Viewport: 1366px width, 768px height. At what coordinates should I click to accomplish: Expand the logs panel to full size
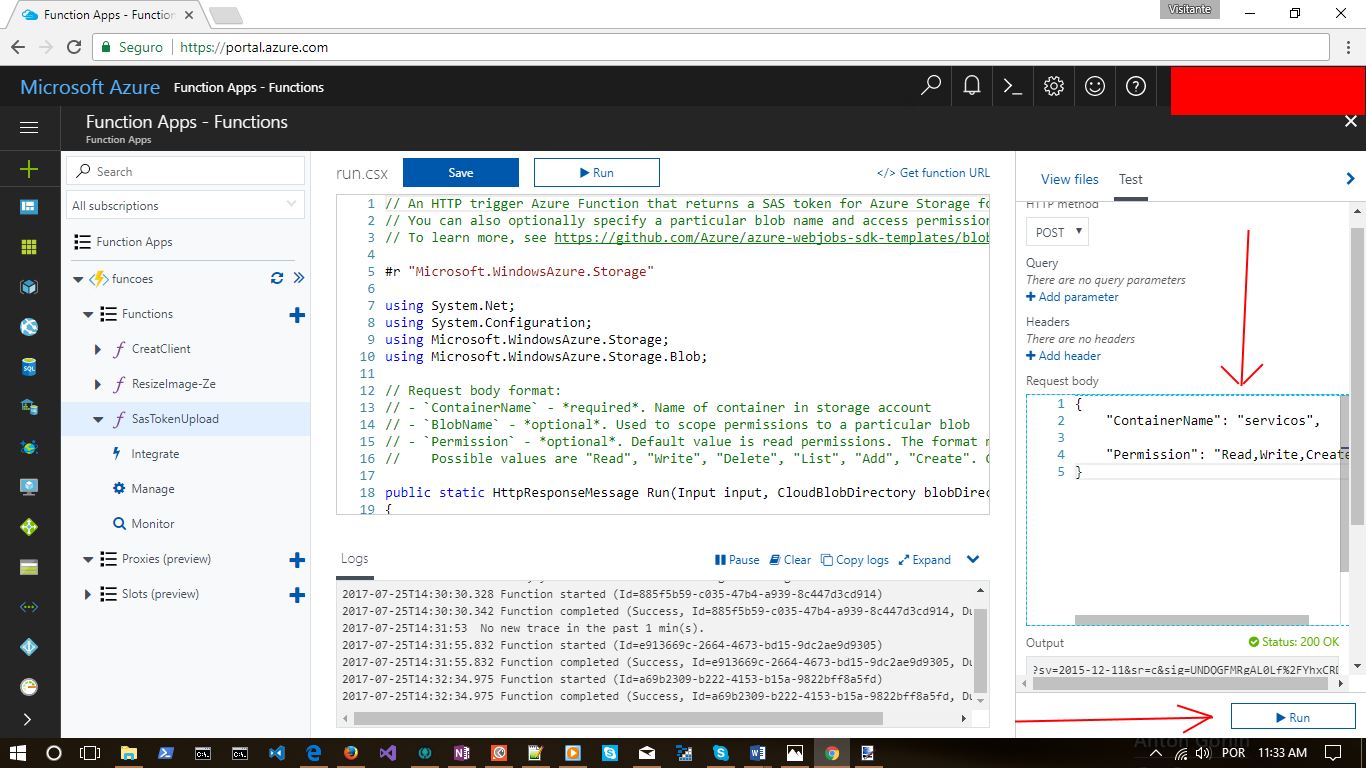coord(925,560)
